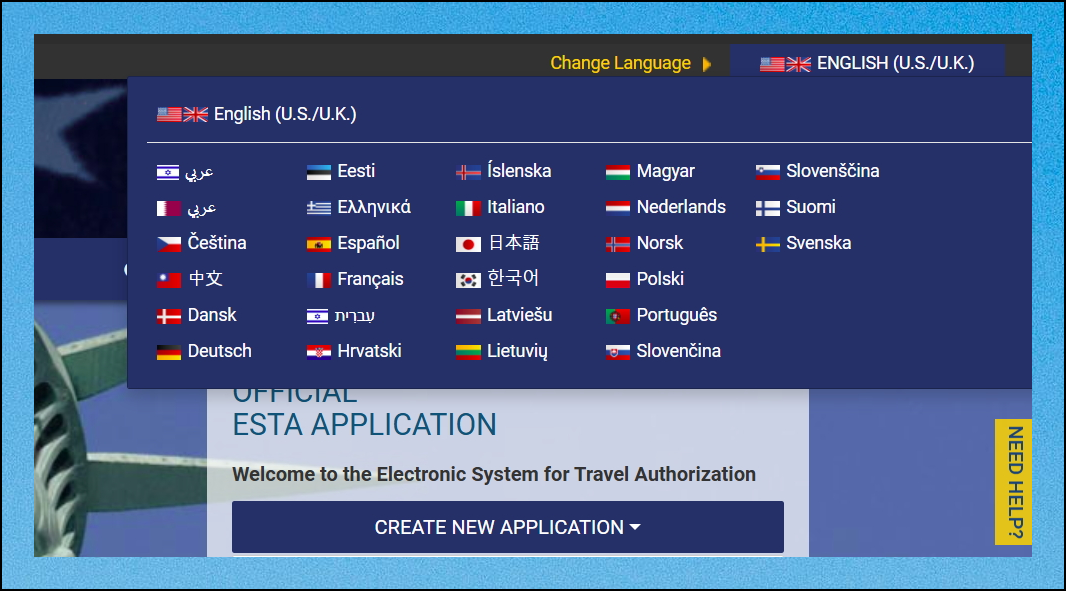Switch language to Français
The width and height of the screenshot is (1066, 591).
click(371, 279)
